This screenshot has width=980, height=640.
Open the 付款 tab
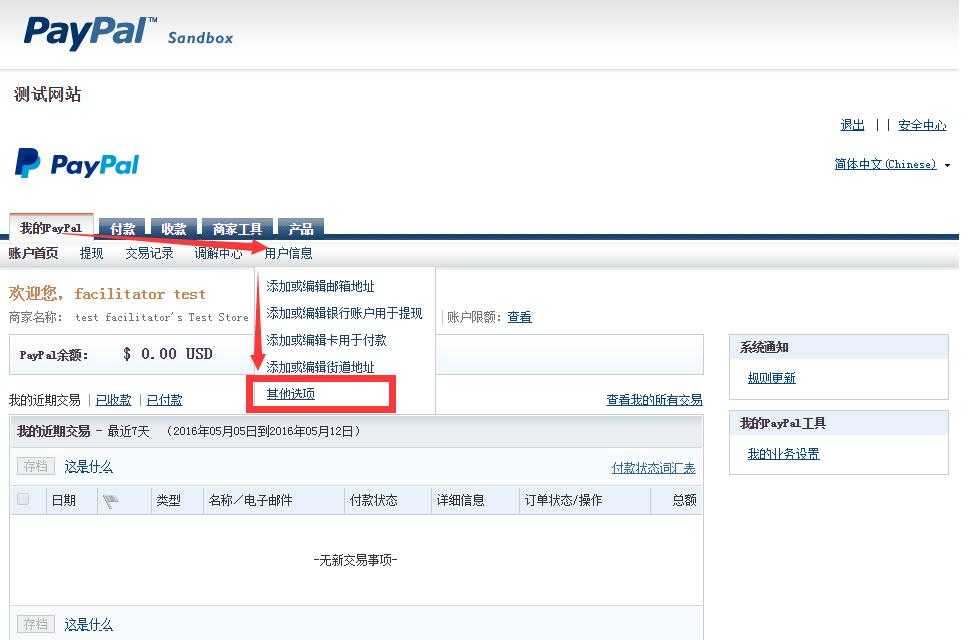[122, 229]
